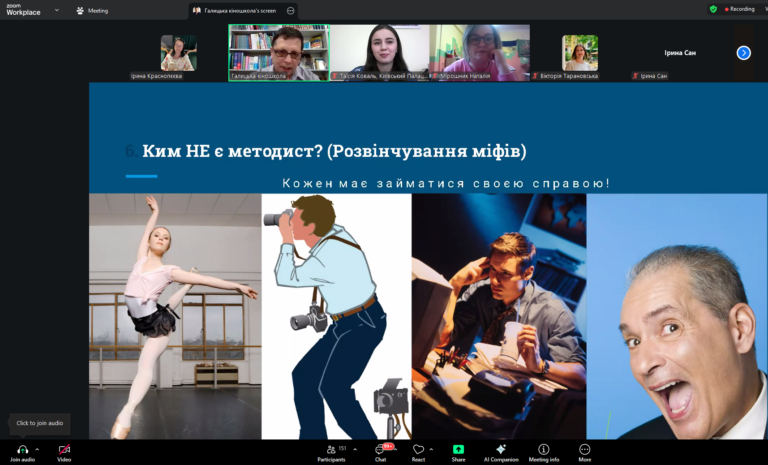
Task: Select Галицька кіношкола speaker video
Action: (x=279, y=53)
